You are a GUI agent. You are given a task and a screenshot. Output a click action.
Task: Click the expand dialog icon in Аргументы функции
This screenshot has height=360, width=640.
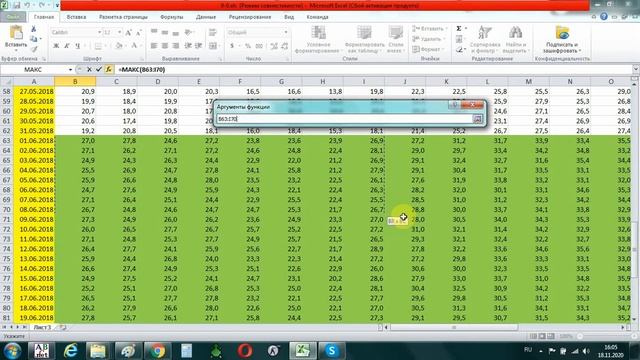point(477,119)
